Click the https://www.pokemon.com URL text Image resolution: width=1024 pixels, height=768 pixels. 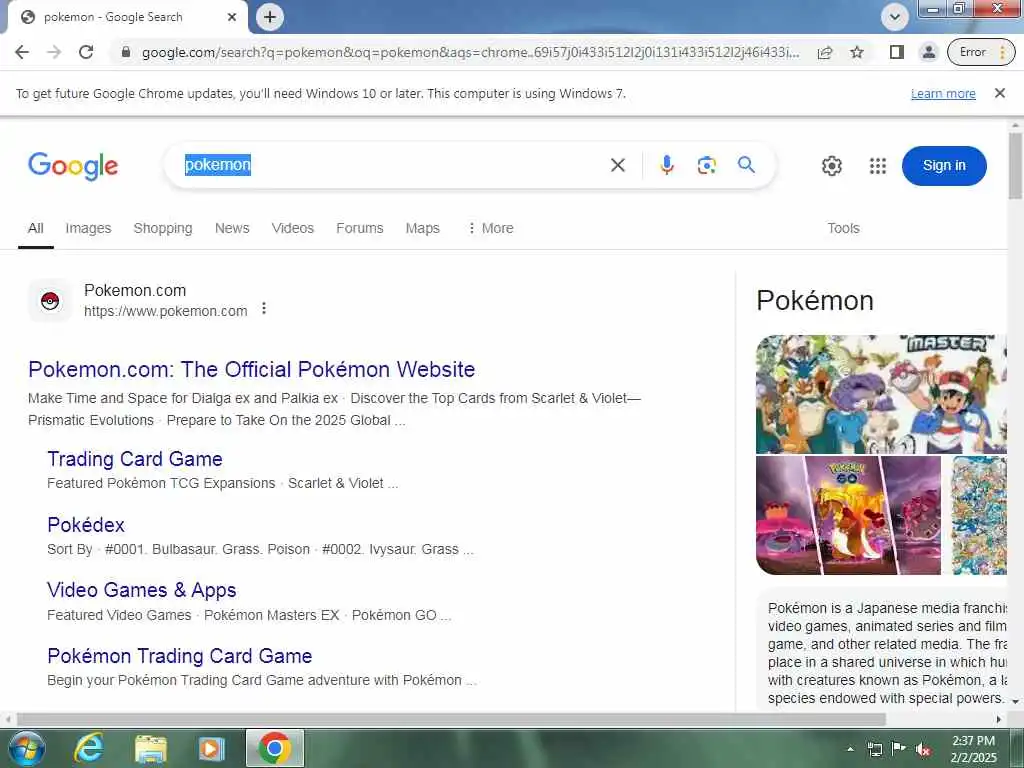click(x=165, y=312)
